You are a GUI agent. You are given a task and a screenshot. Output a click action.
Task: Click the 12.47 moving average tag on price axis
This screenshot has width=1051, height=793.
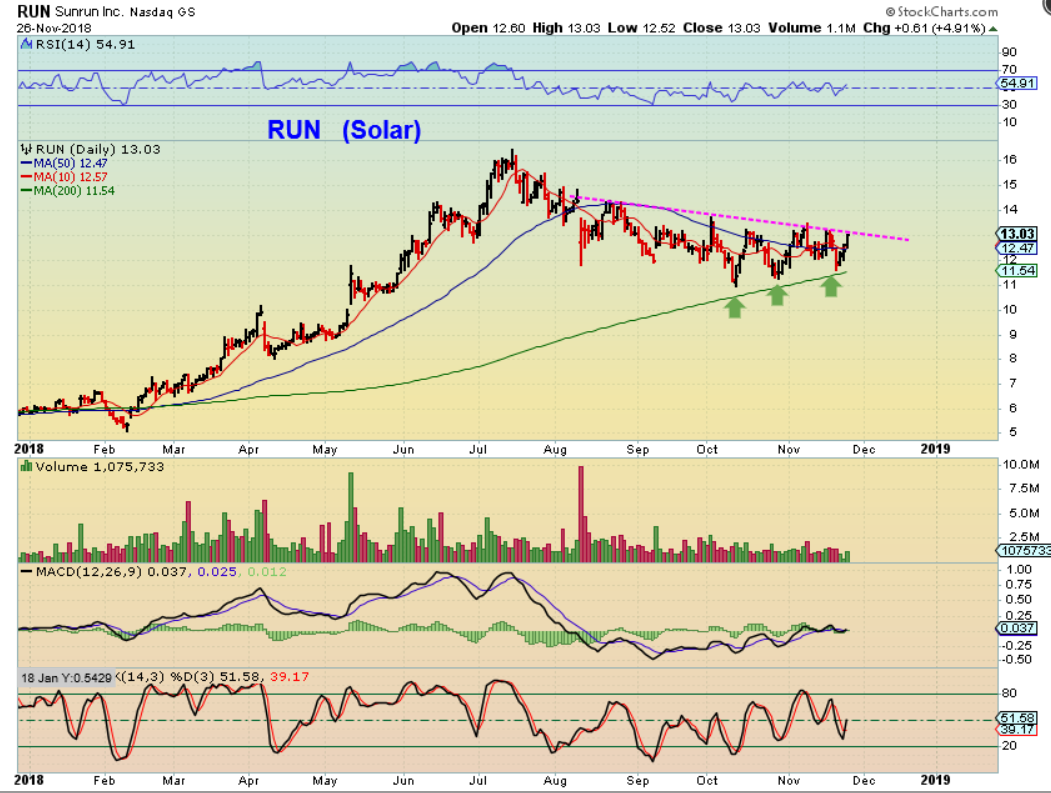(x=1017, y=247)
